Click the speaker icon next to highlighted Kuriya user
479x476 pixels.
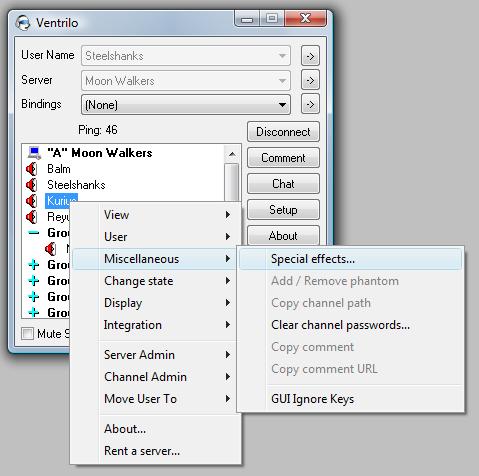point(32,201)
